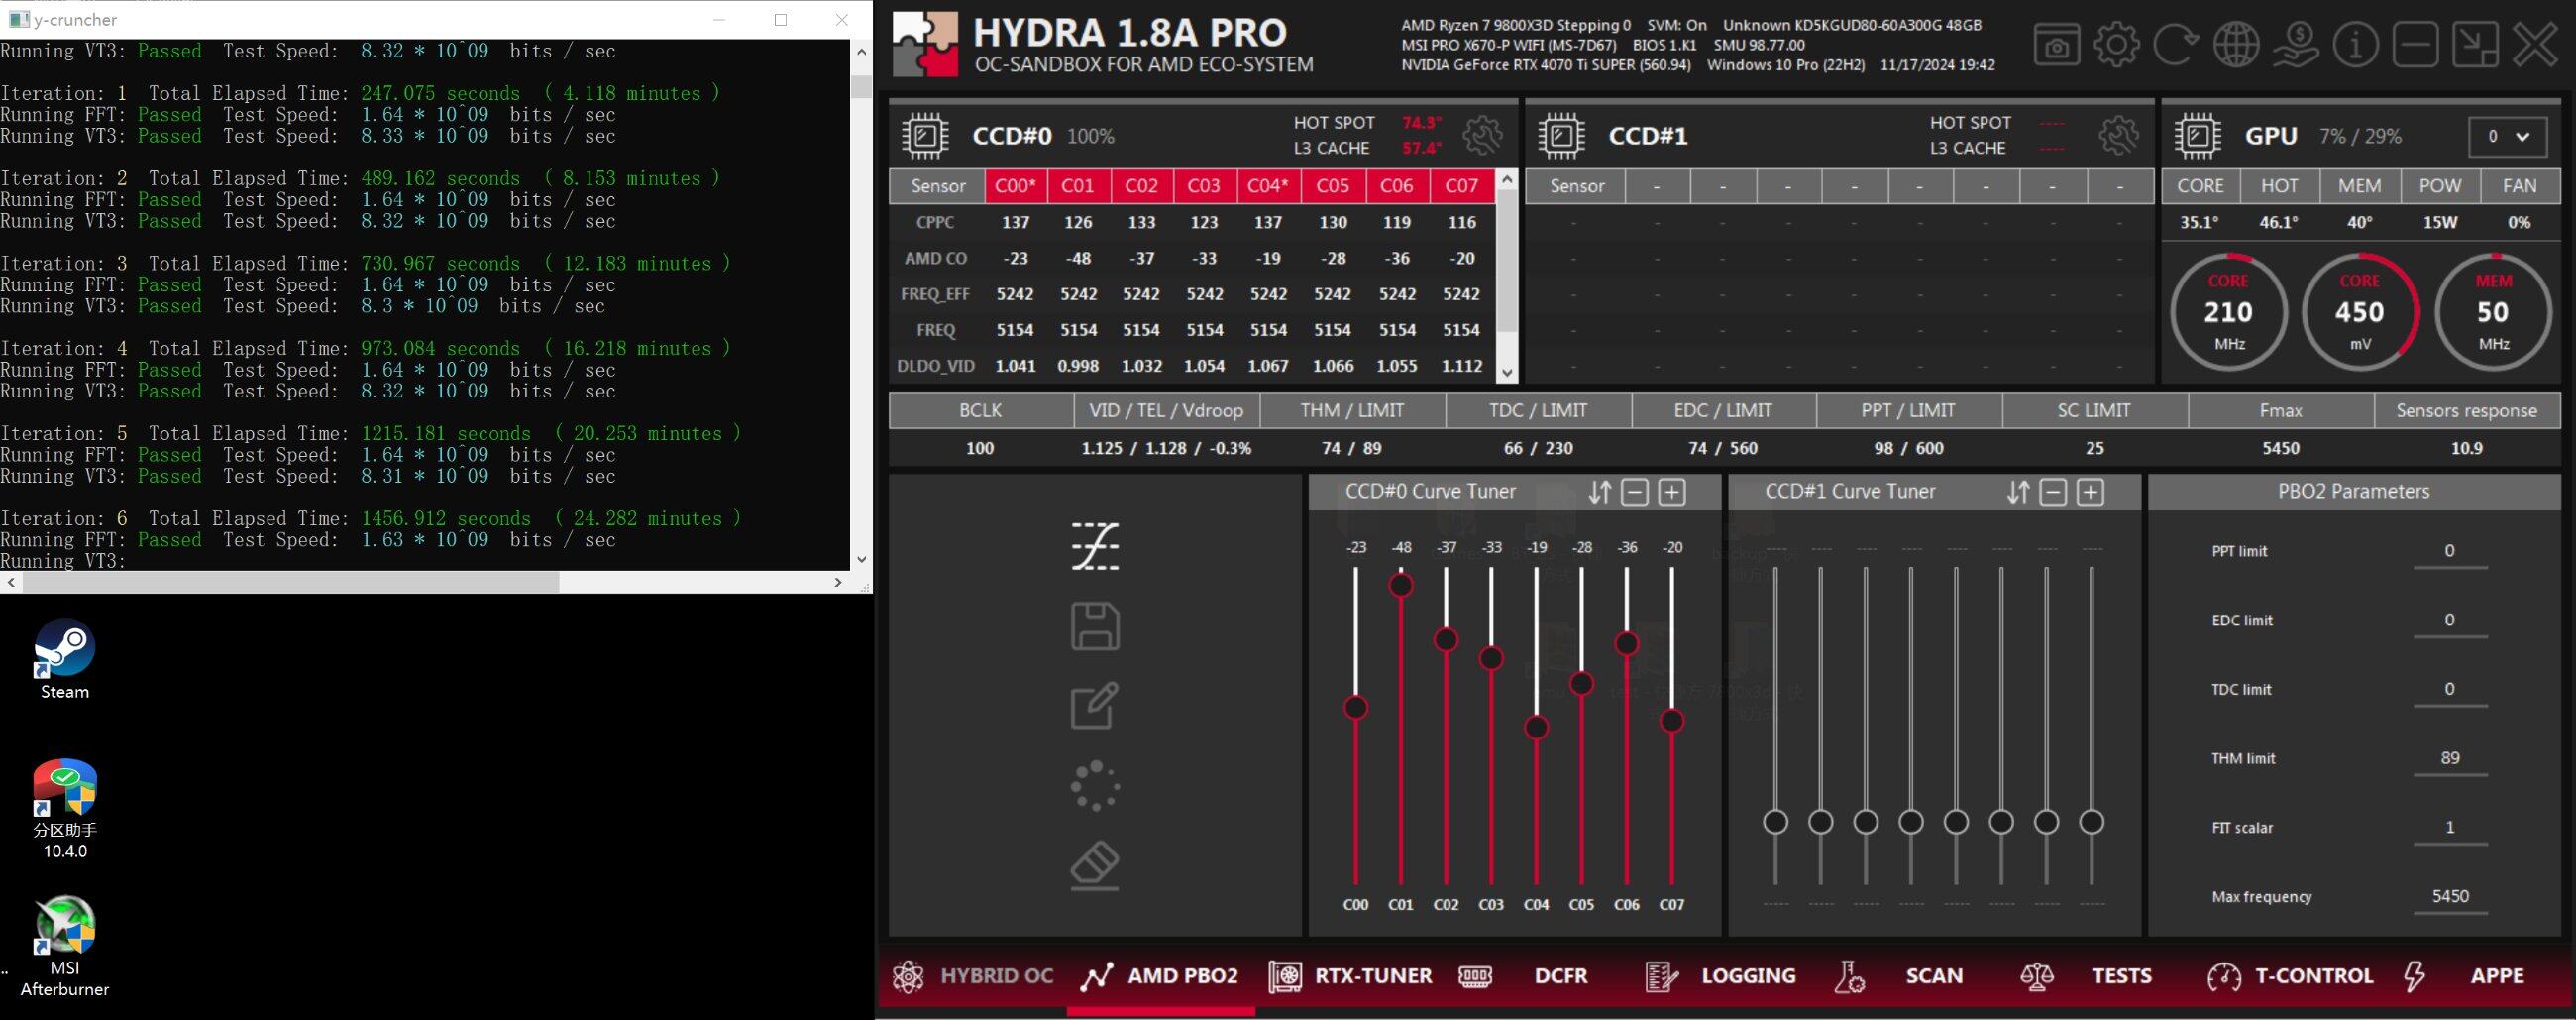Click the CCD#1 Curve Tuner sort arrows icon

pos(2018,492)
